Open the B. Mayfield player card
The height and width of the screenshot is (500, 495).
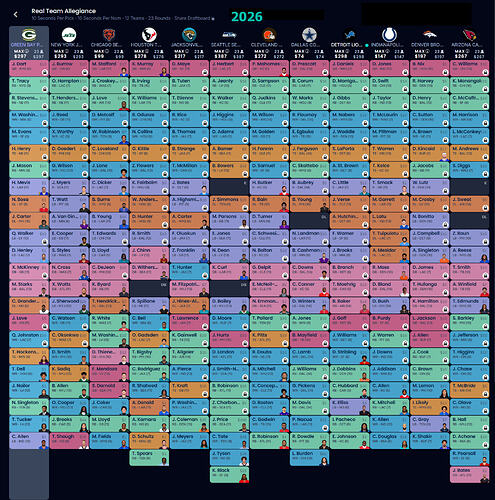pos(309,339)
